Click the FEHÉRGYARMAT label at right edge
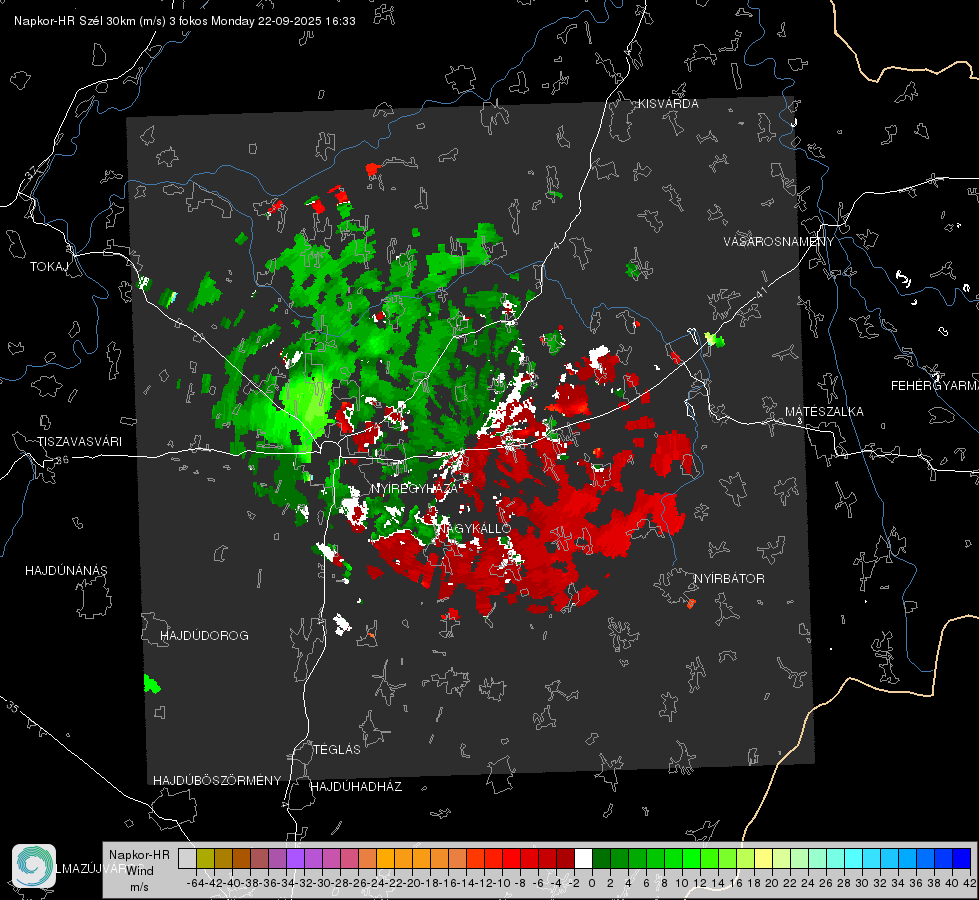979x900 pixels. point(934,386)
